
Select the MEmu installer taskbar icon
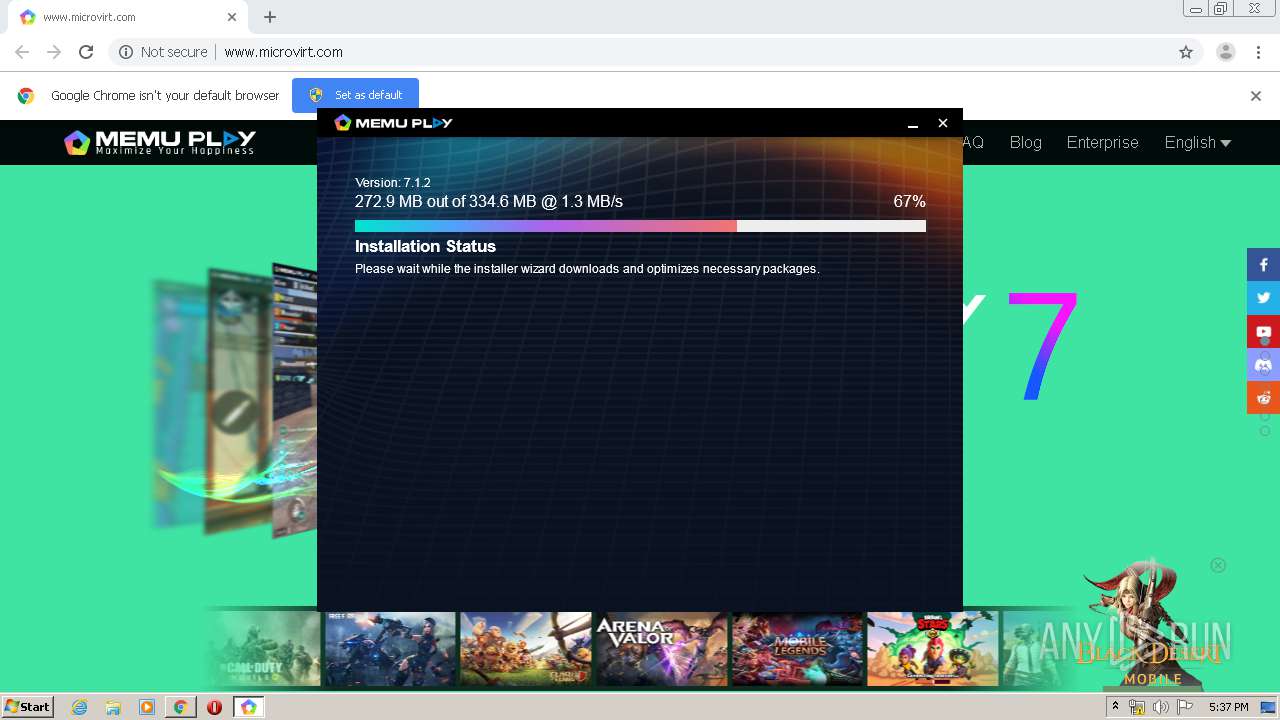tap(248, 707)
